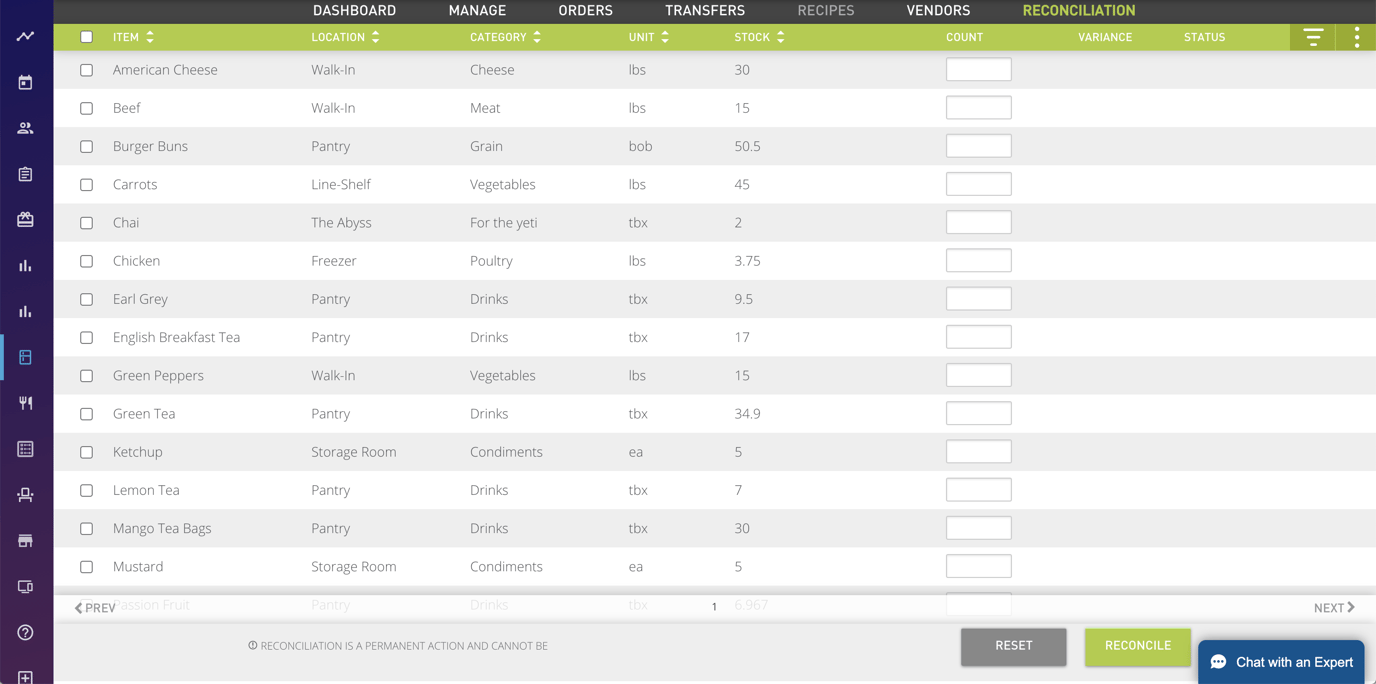Click the three-dot more options icon
The height and width of the screenshot is (684, 1376).
click(1356, 37)
